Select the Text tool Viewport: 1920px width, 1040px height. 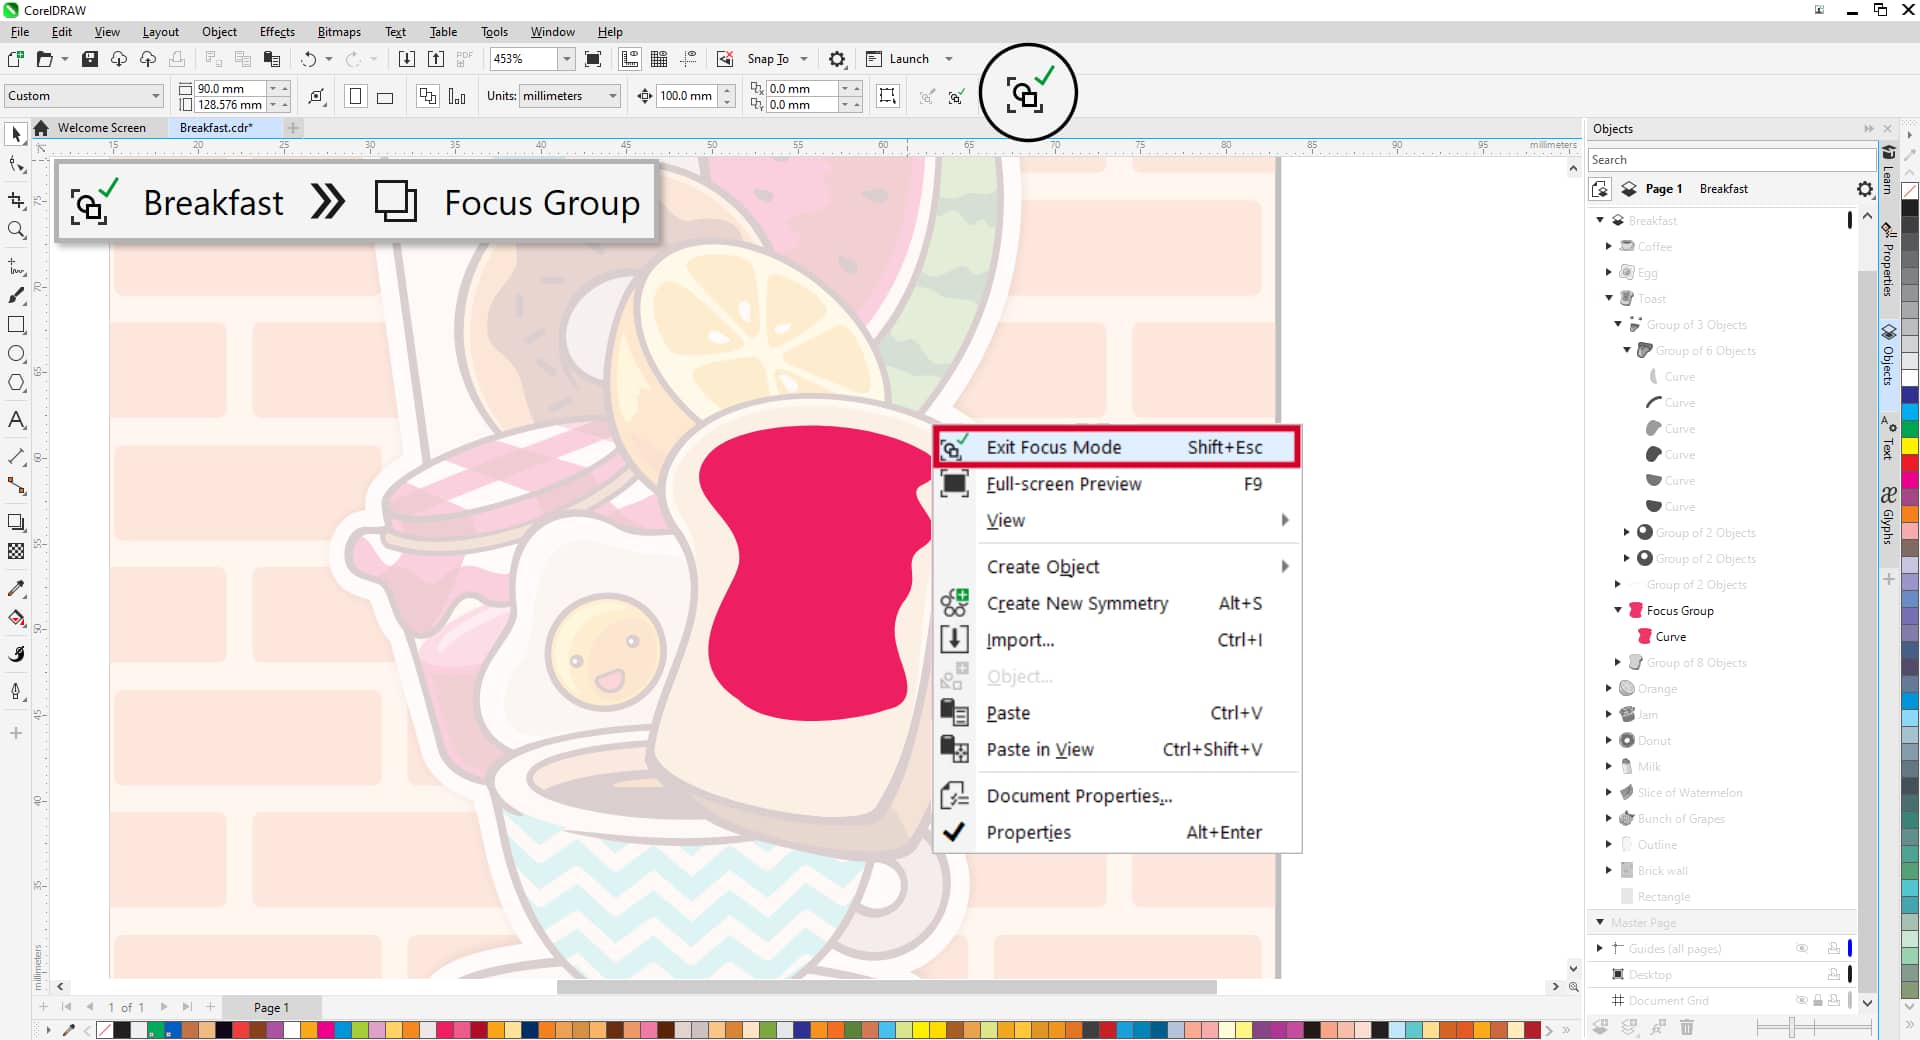tap(16, 420)
